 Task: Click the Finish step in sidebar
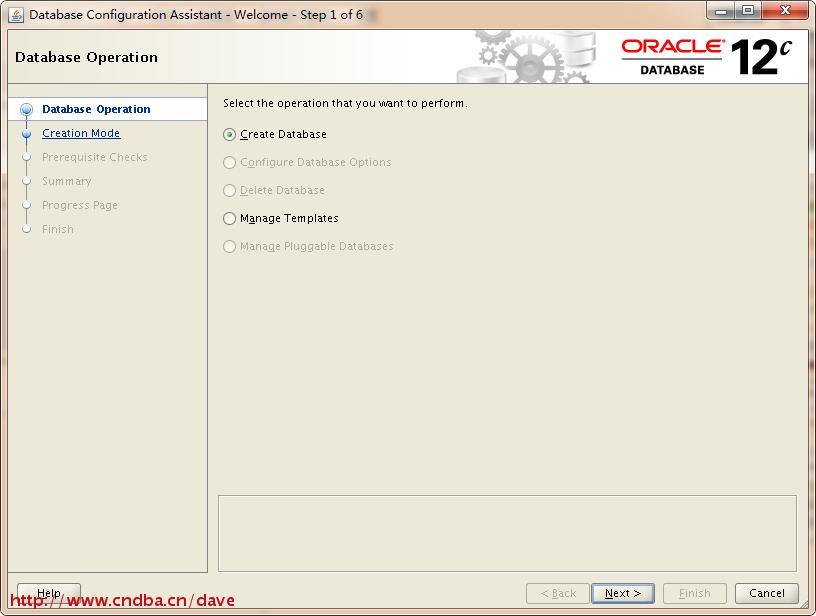(x=58, y=229)
